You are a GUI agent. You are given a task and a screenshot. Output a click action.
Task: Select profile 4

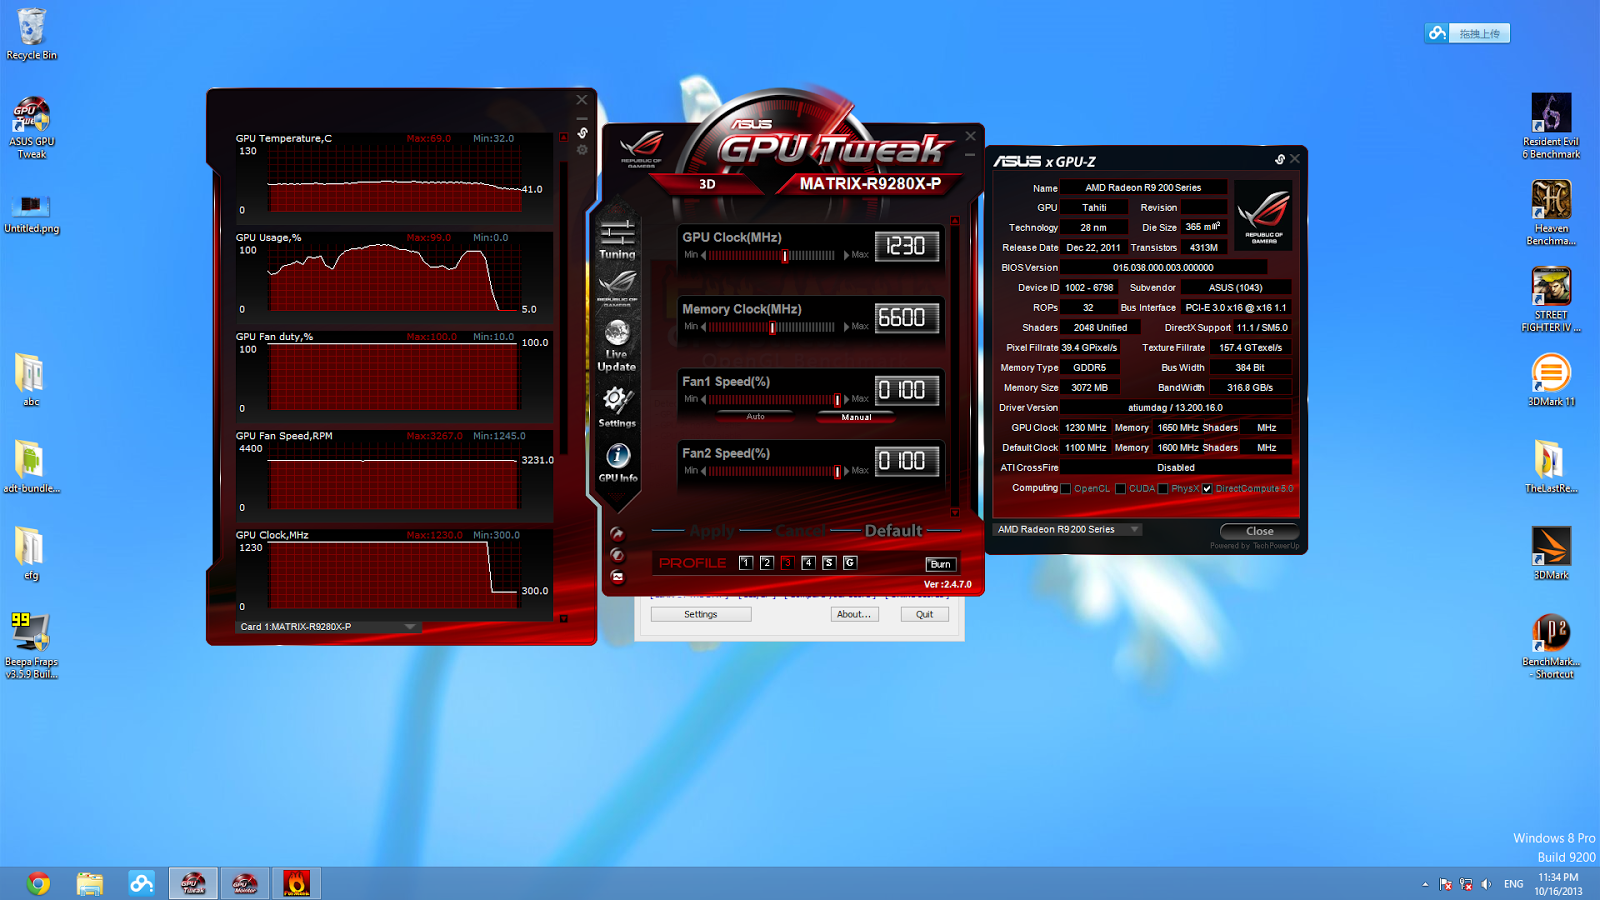(x=808, y=563)
